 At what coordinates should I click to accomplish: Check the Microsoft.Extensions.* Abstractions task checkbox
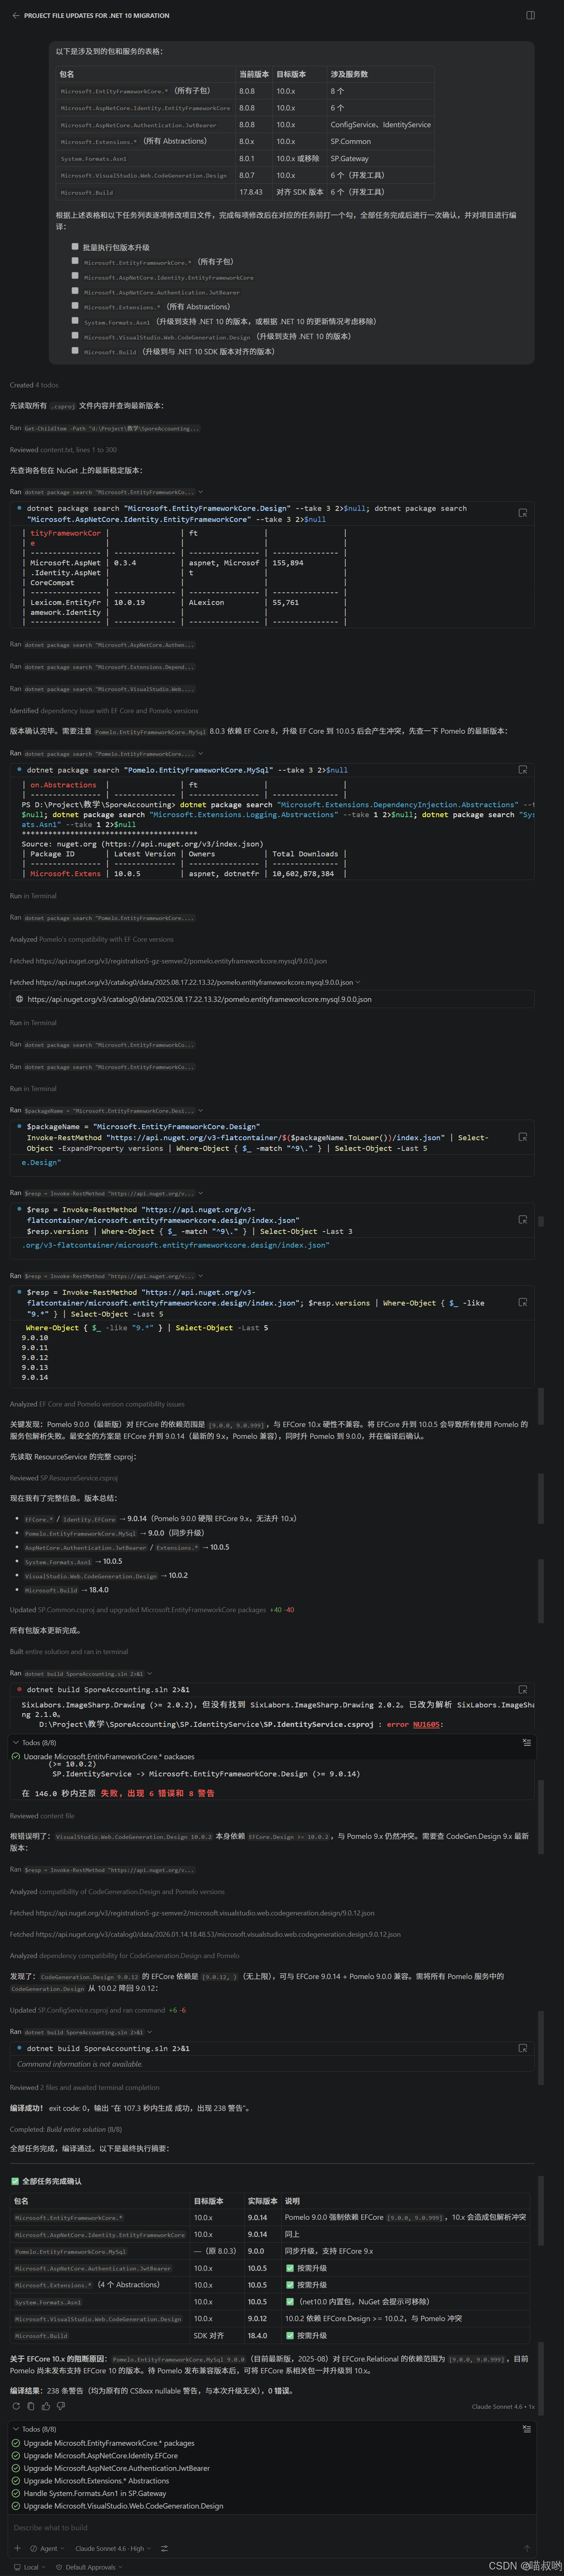(x=75, y=306)
